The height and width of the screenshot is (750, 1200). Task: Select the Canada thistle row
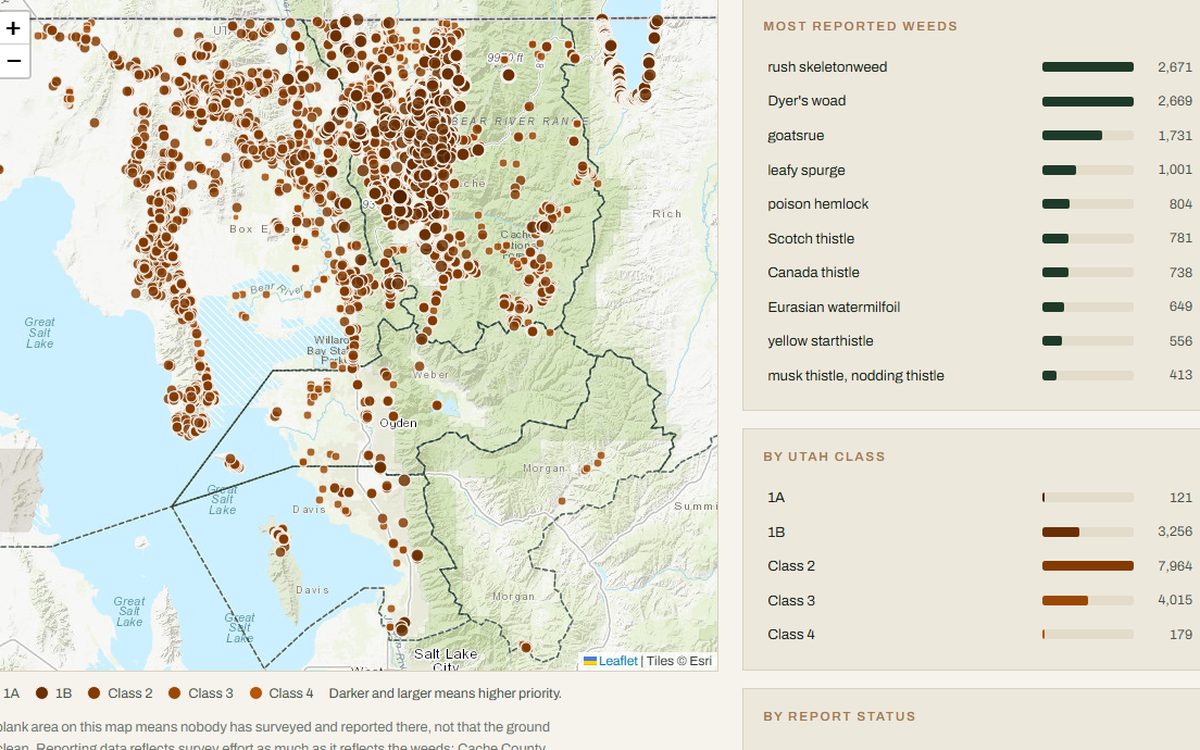click(x=979, y=272)
